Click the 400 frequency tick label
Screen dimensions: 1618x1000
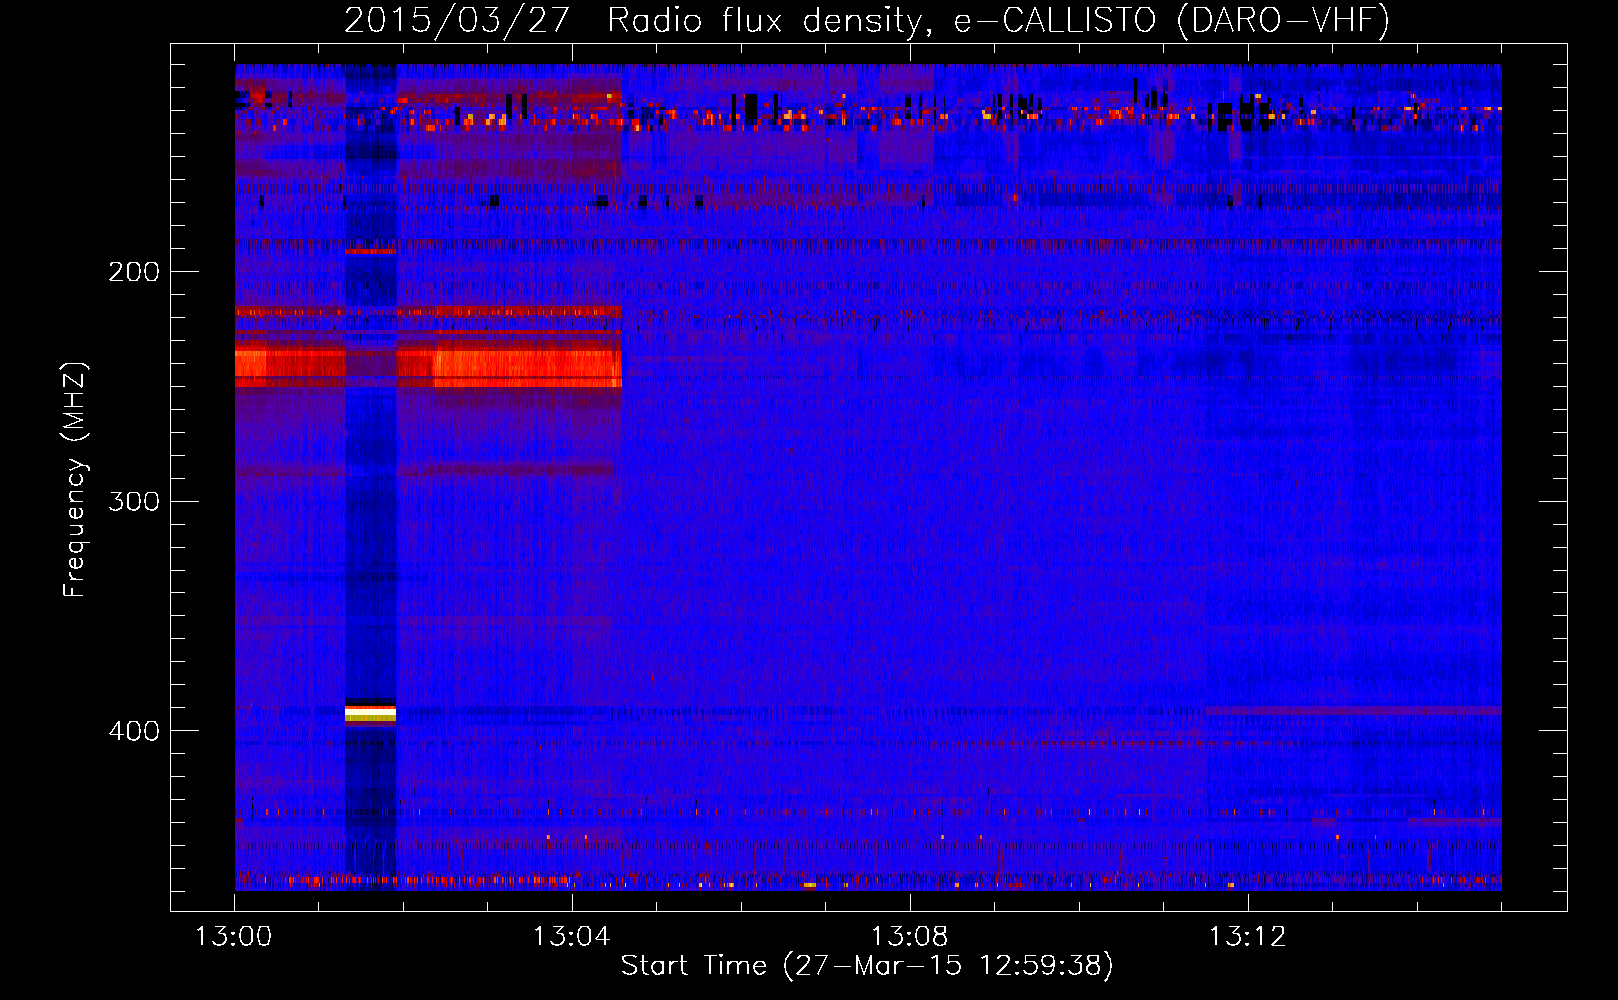[x=134, y=731]
